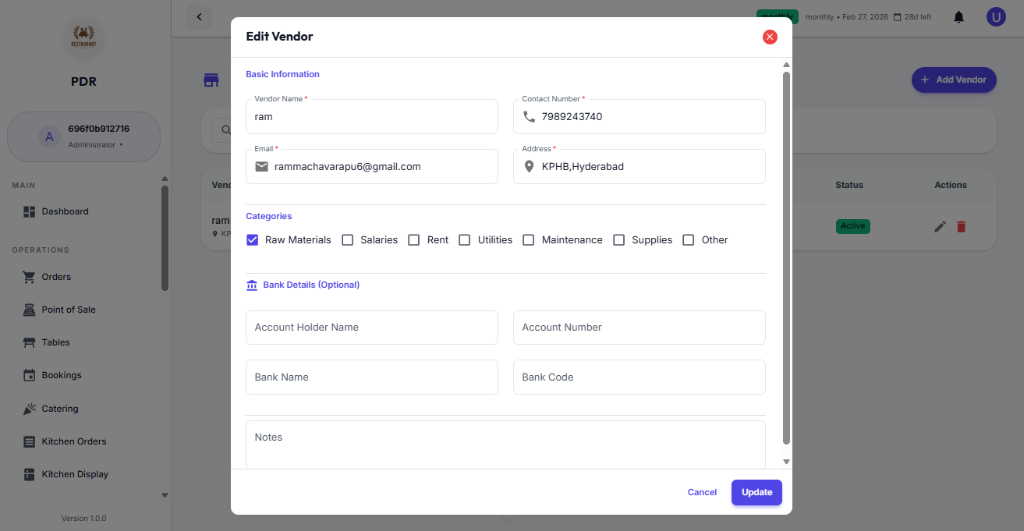Image resolution: width=1024 pixels, height=531 pixels.
Task: Click the envelope icon in Email field
Action: 262,167
